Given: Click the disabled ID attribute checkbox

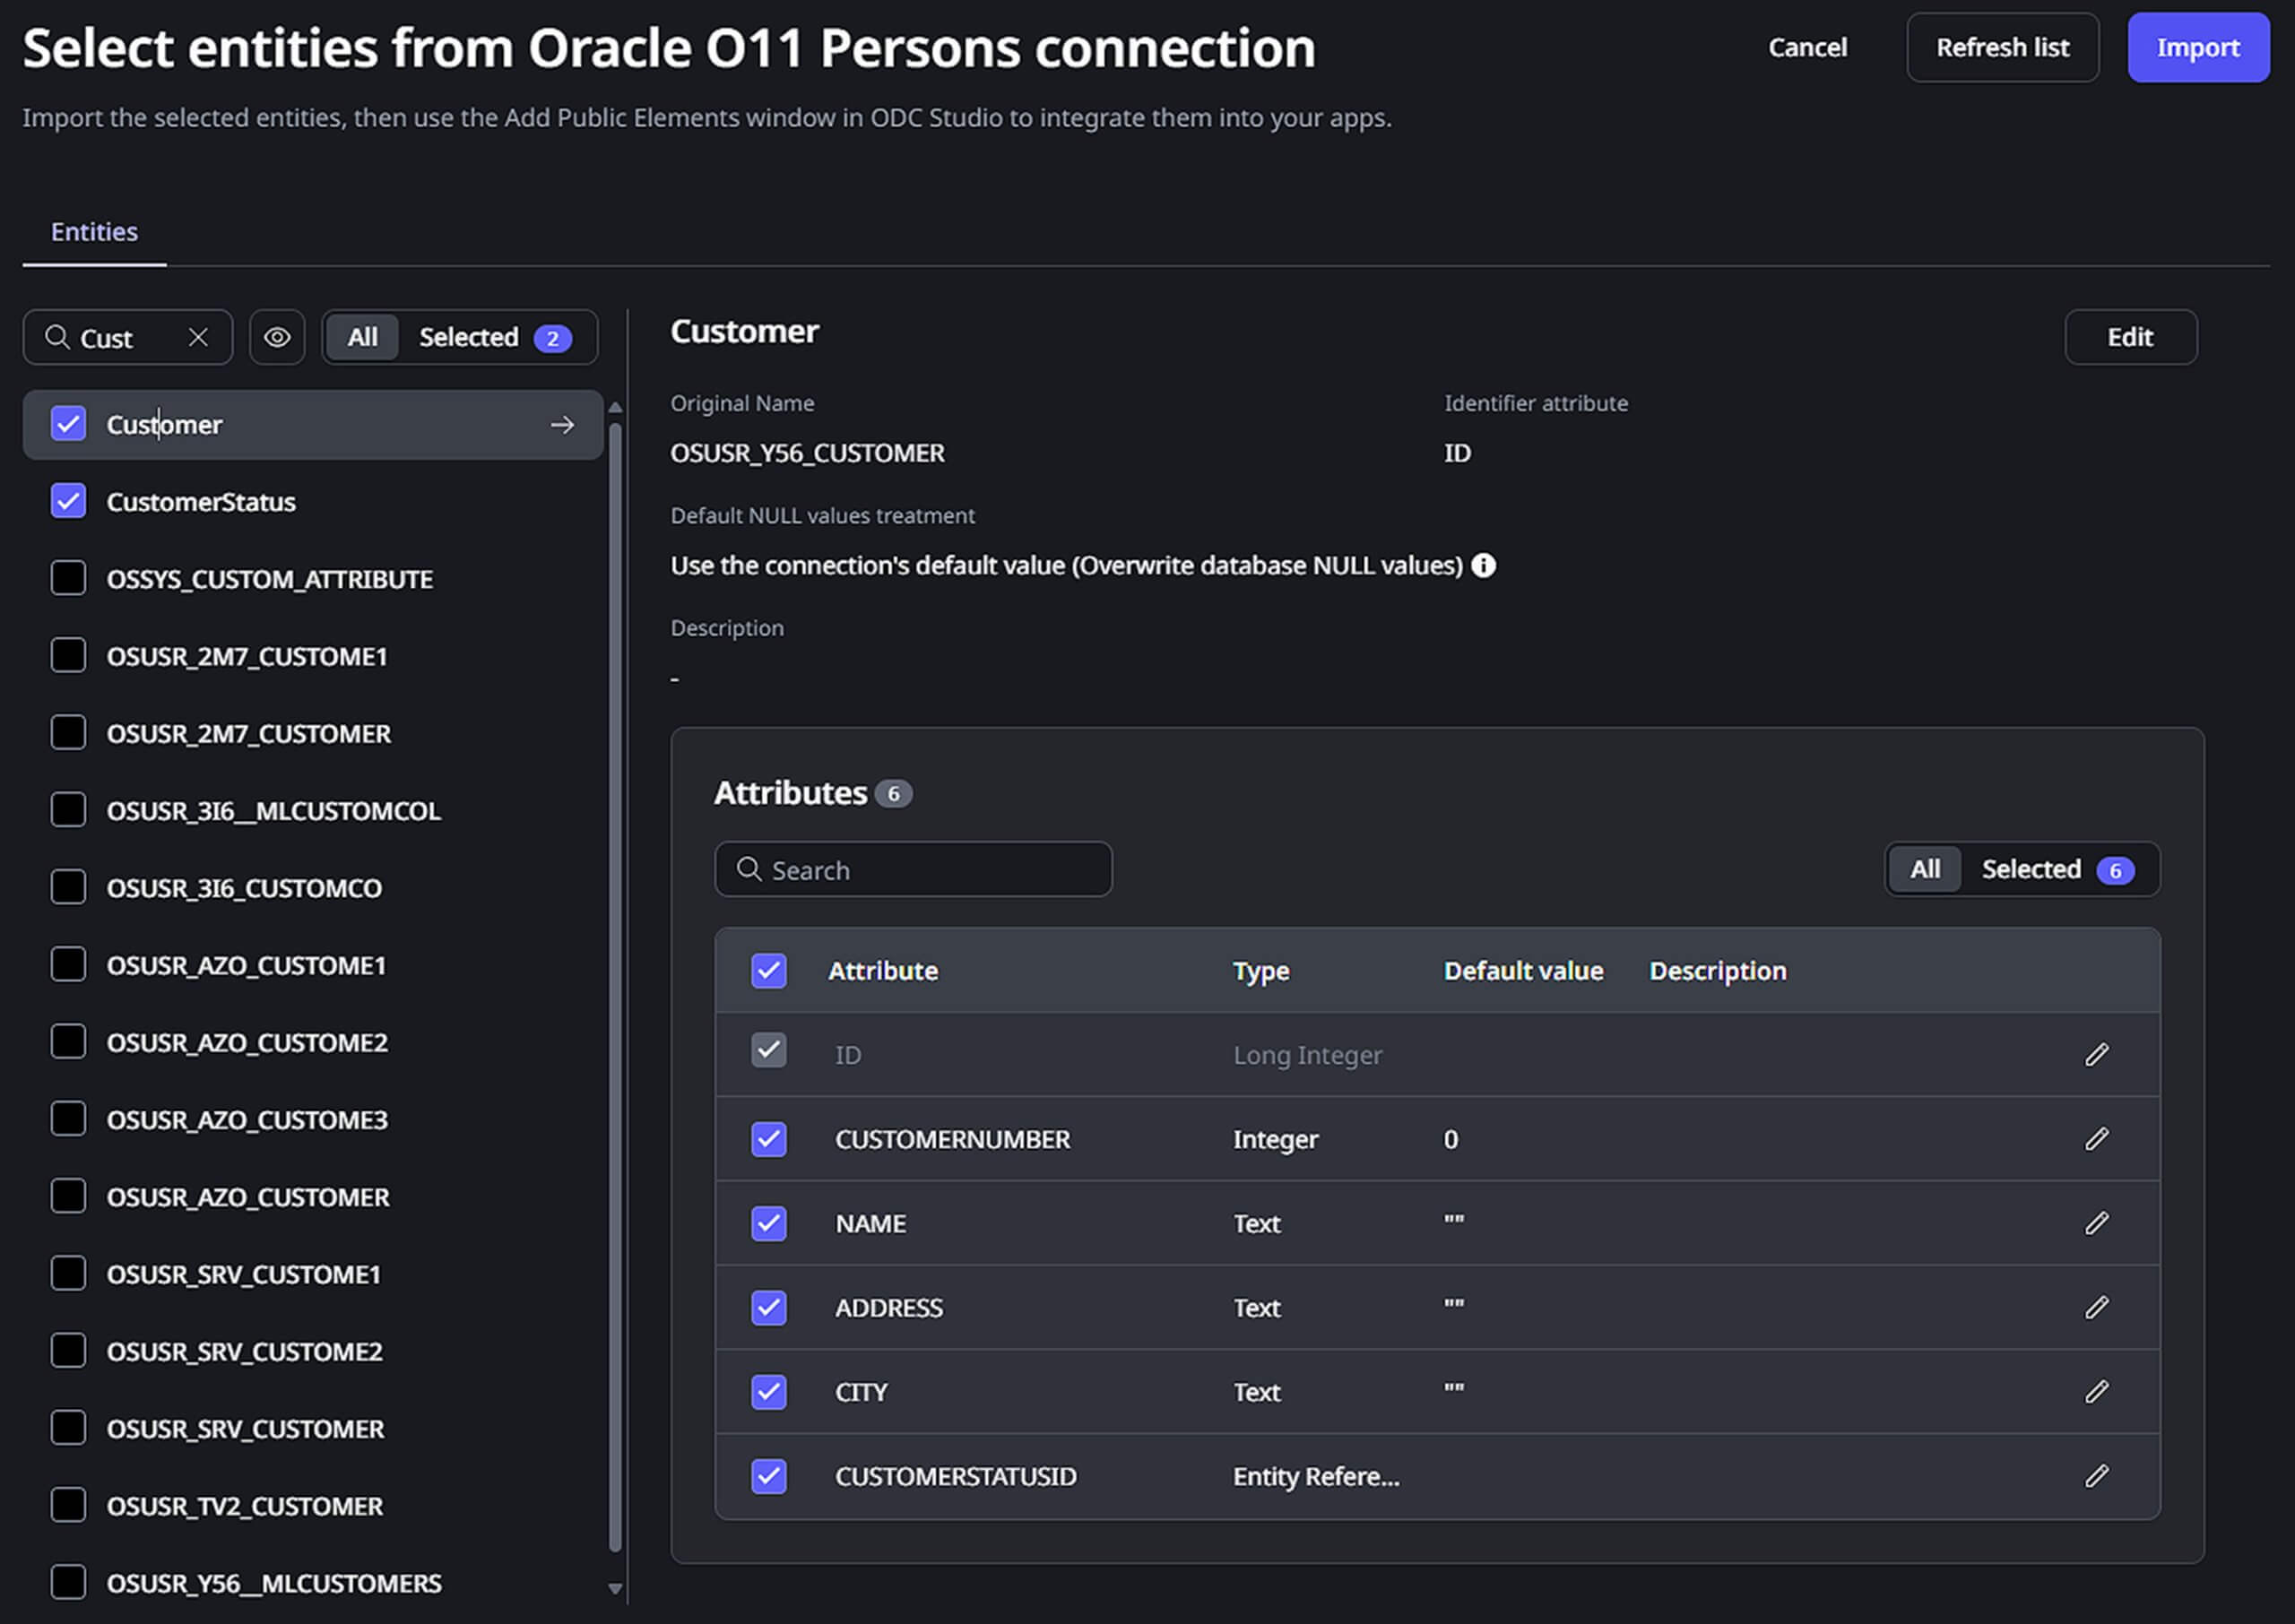Looking at the screenshot, I should pos(769,1050).
